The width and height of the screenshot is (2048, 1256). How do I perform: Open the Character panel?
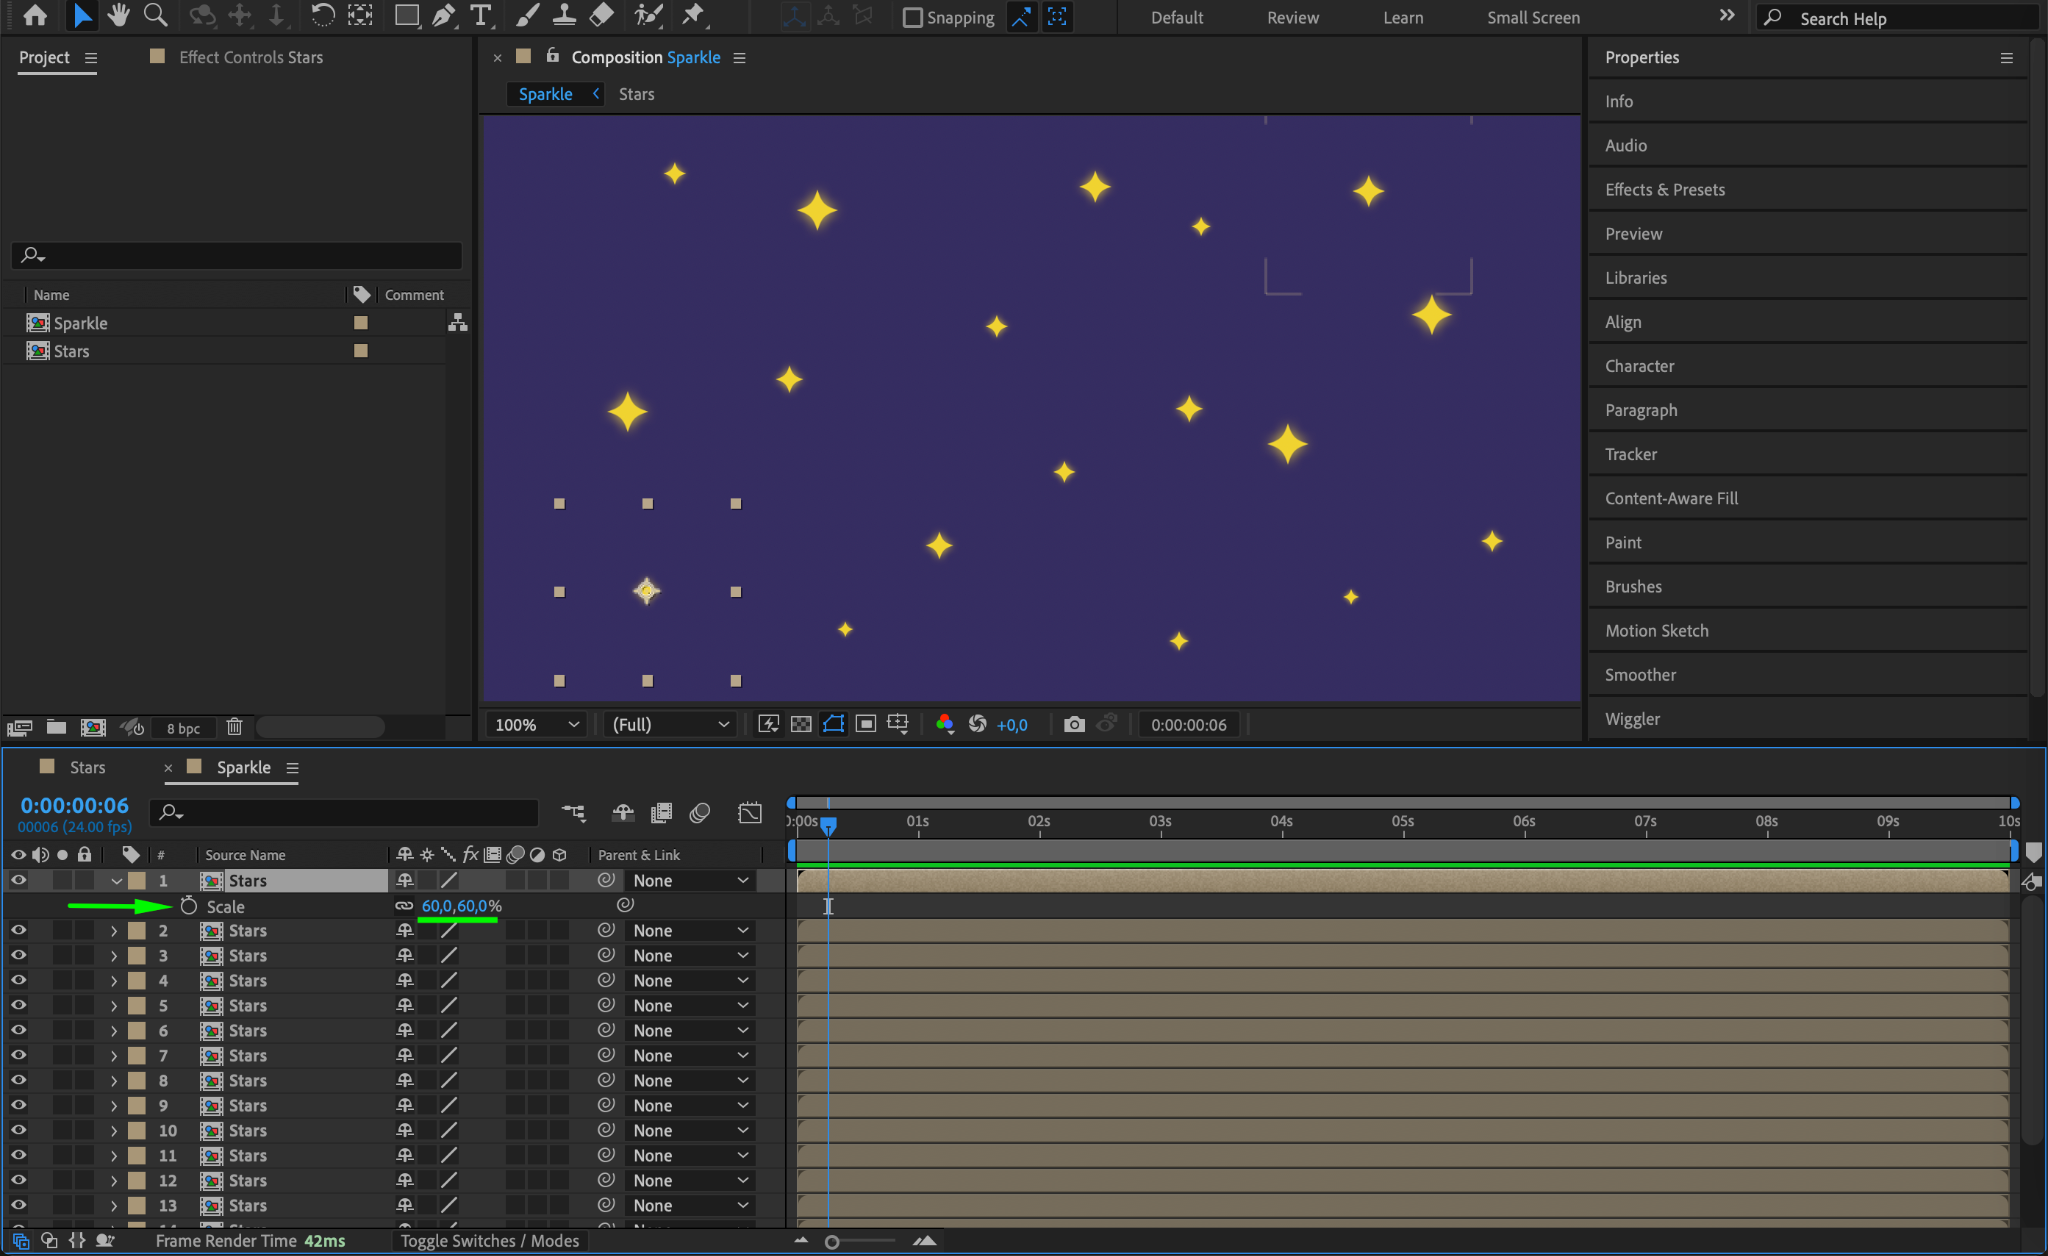(1639, 366)
